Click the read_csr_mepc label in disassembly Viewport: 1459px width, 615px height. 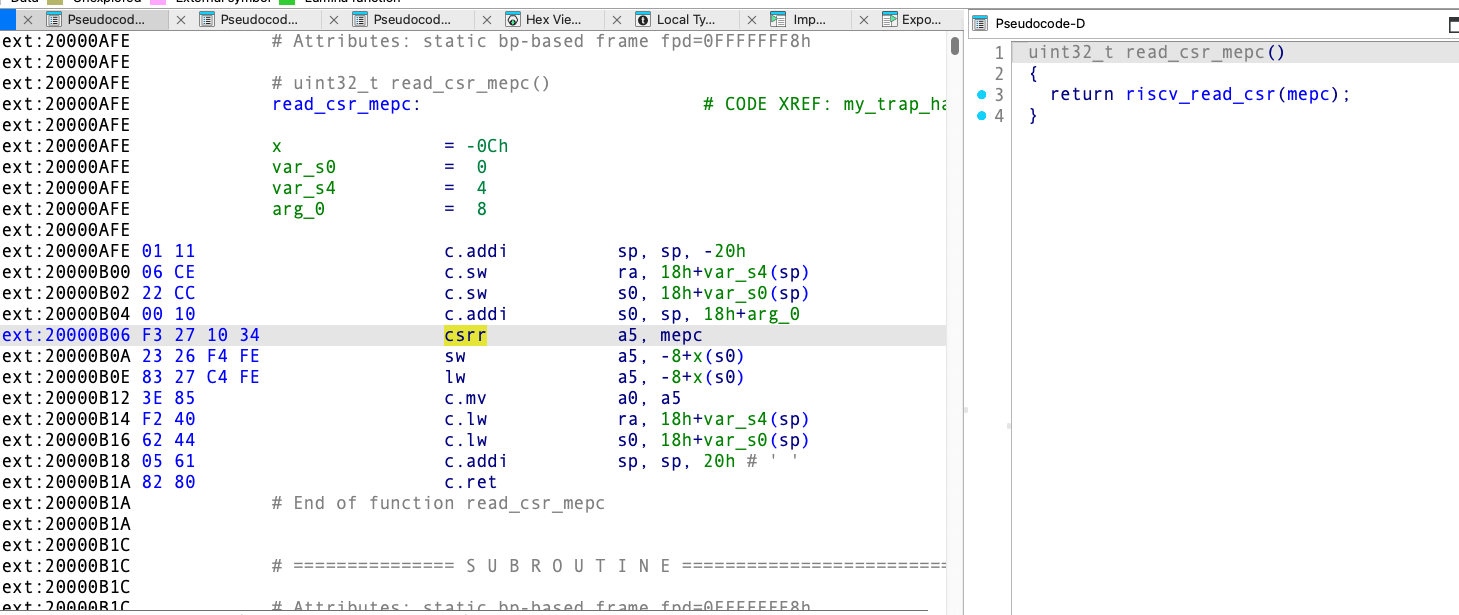tap(346, 104)
